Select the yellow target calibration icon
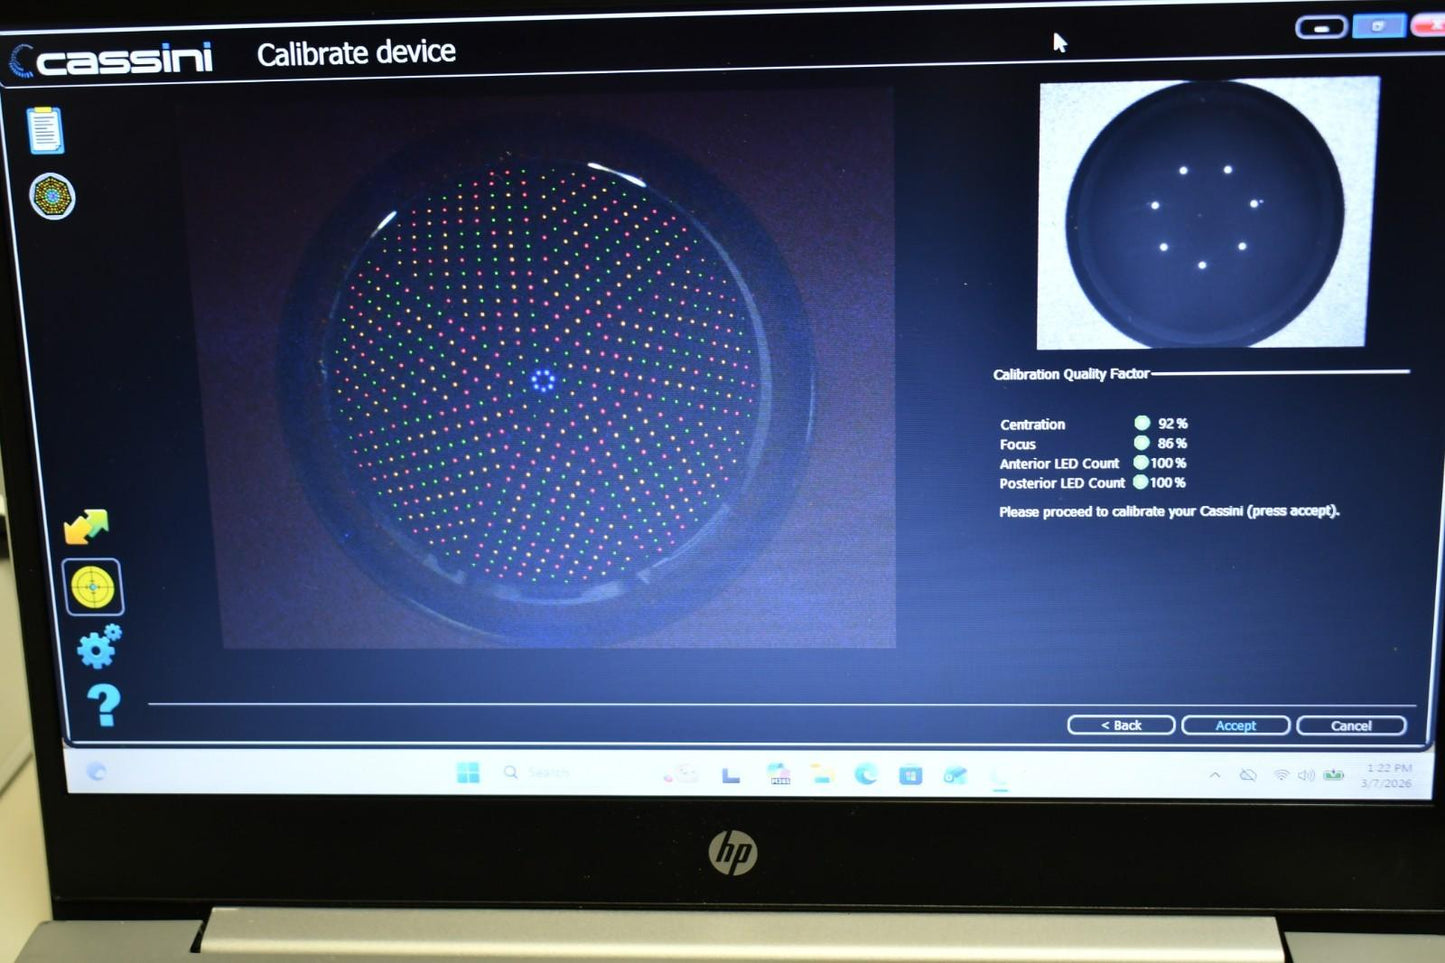1445x963 pixels. coord(93,587)
